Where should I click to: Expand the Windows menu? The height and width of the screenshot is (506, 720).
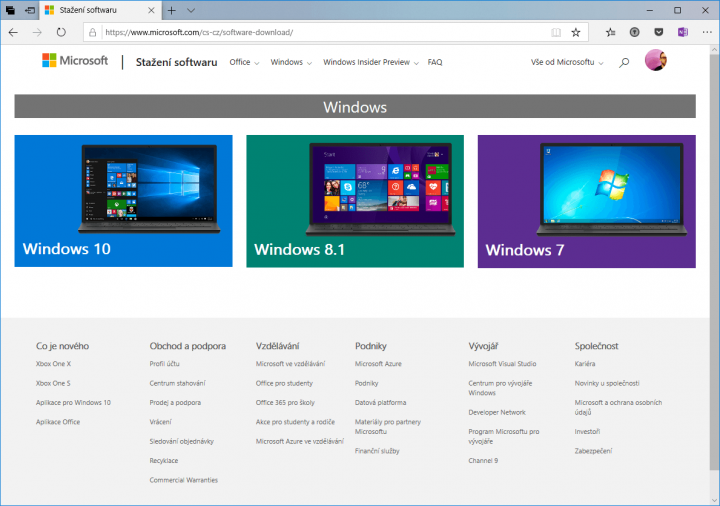tap(291, 62)
